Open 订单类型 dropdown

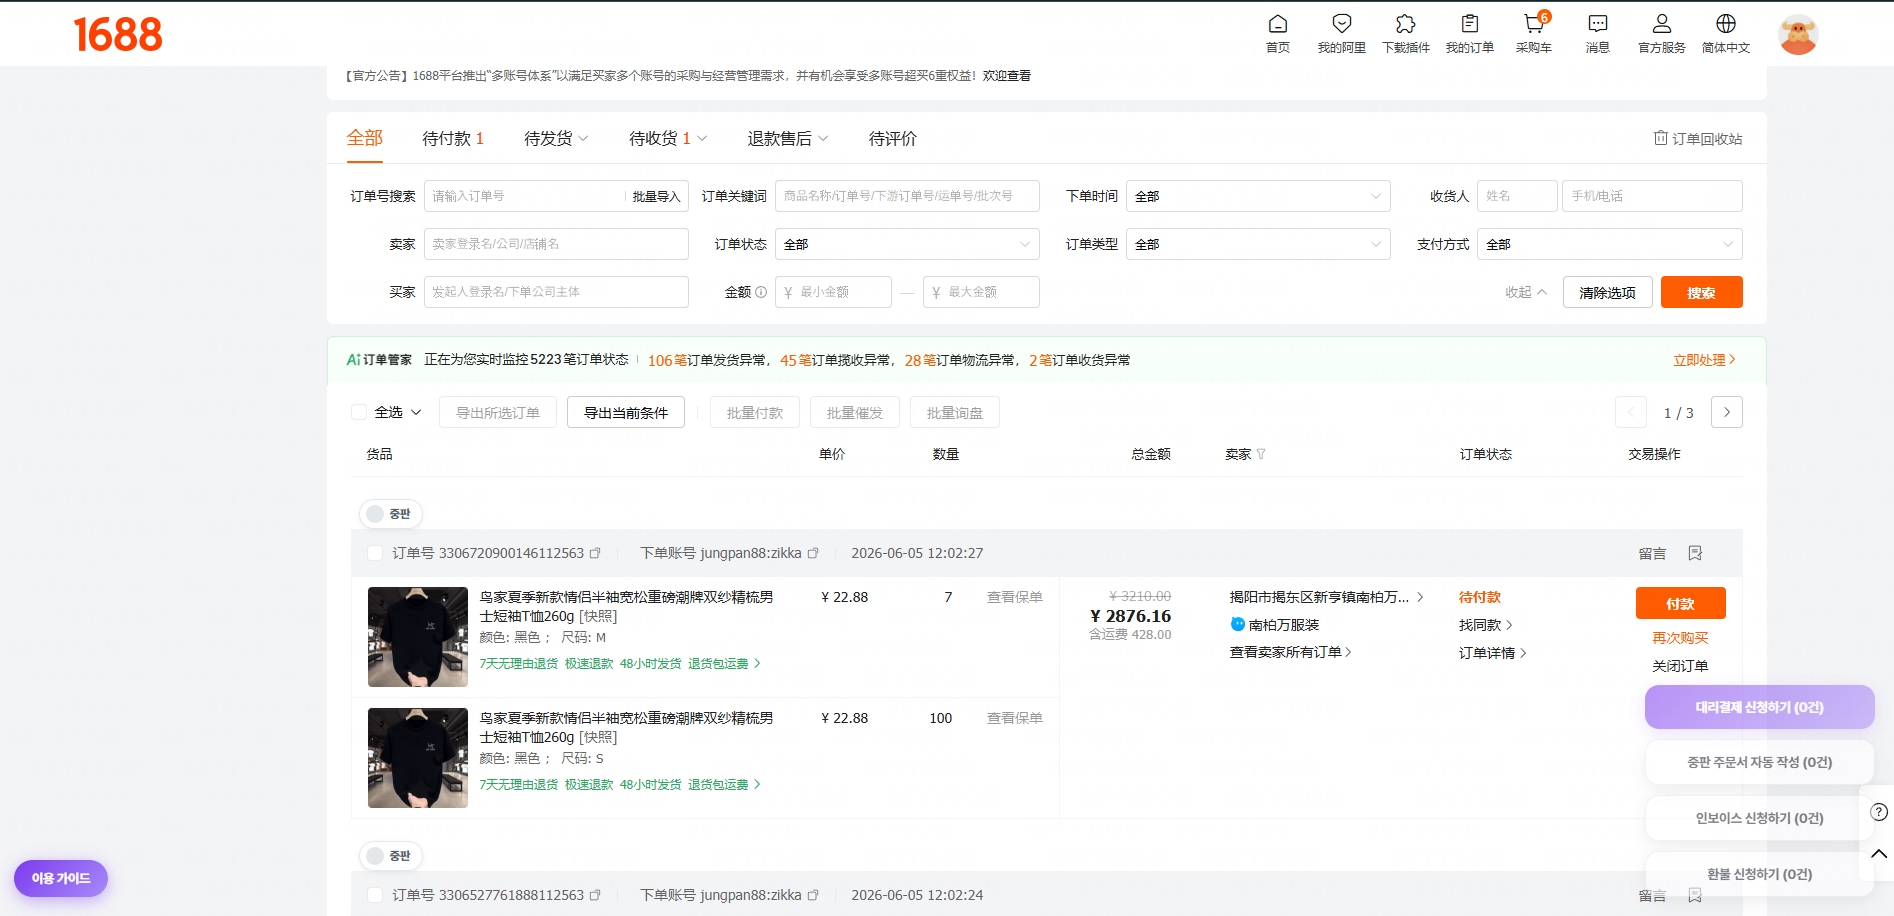1258,244
